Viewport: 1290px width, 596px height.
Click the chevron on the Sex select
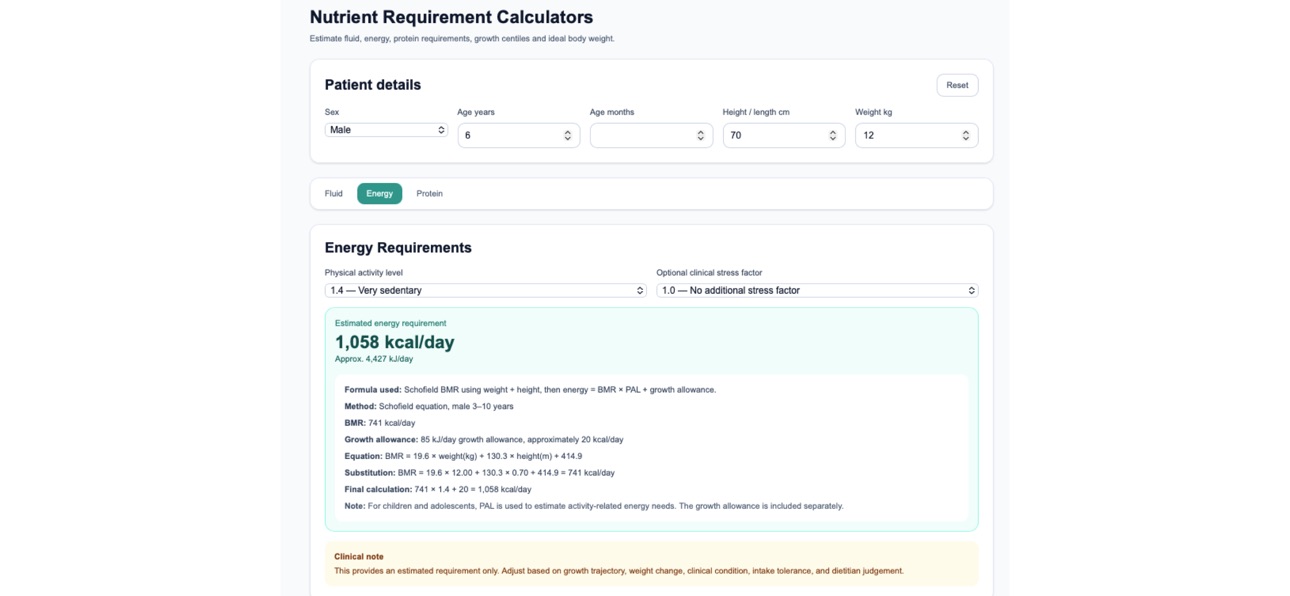441,130
